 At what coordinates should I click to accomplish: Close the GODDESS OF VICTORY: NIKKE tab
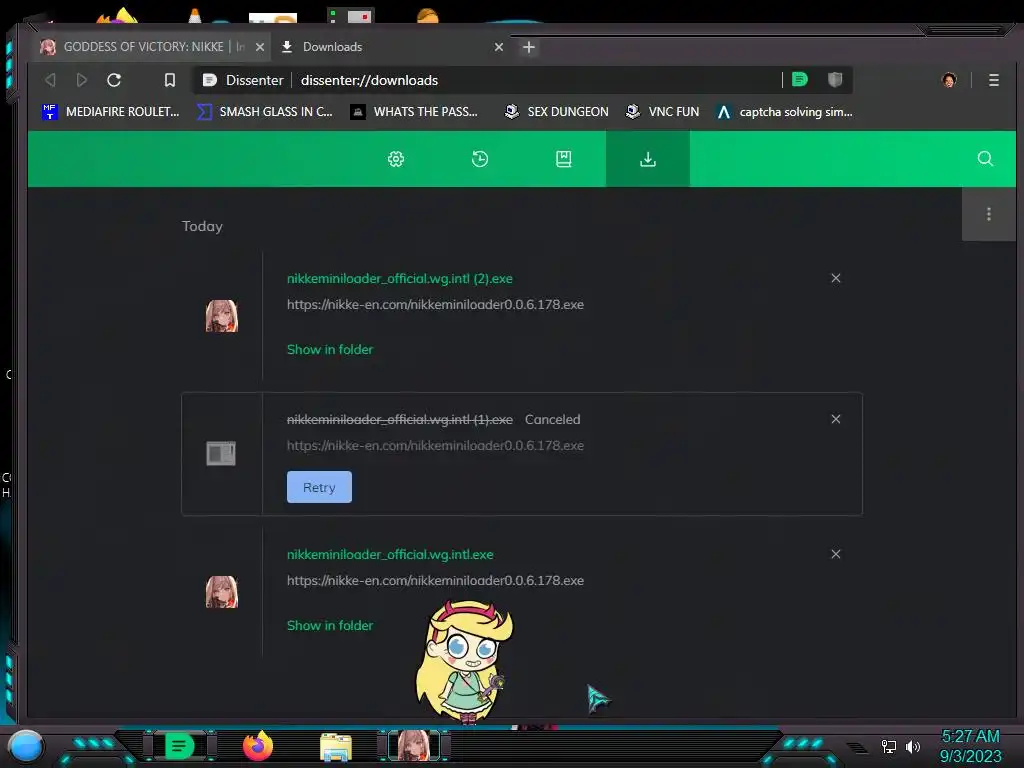(x=260, y=47)
